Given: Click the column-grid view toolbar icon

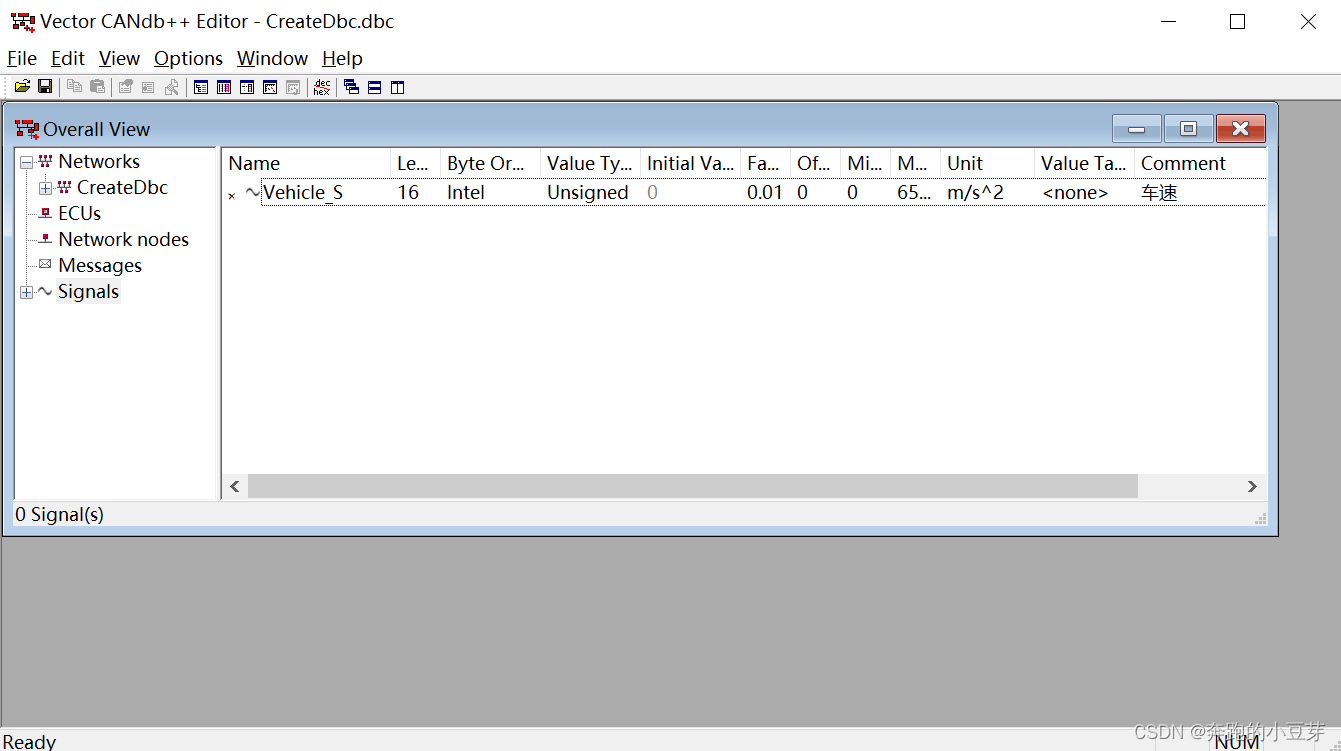Looking at the screenshot, I should click(224, 87).
